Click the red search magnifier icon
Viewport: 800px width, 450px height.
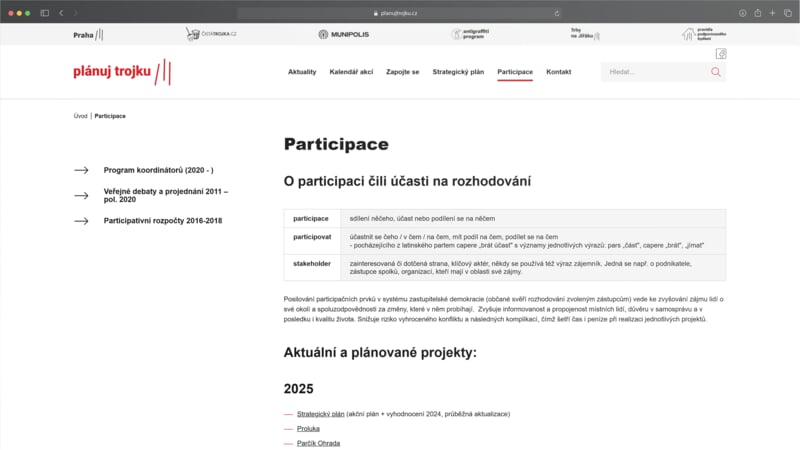pos(715,72)
